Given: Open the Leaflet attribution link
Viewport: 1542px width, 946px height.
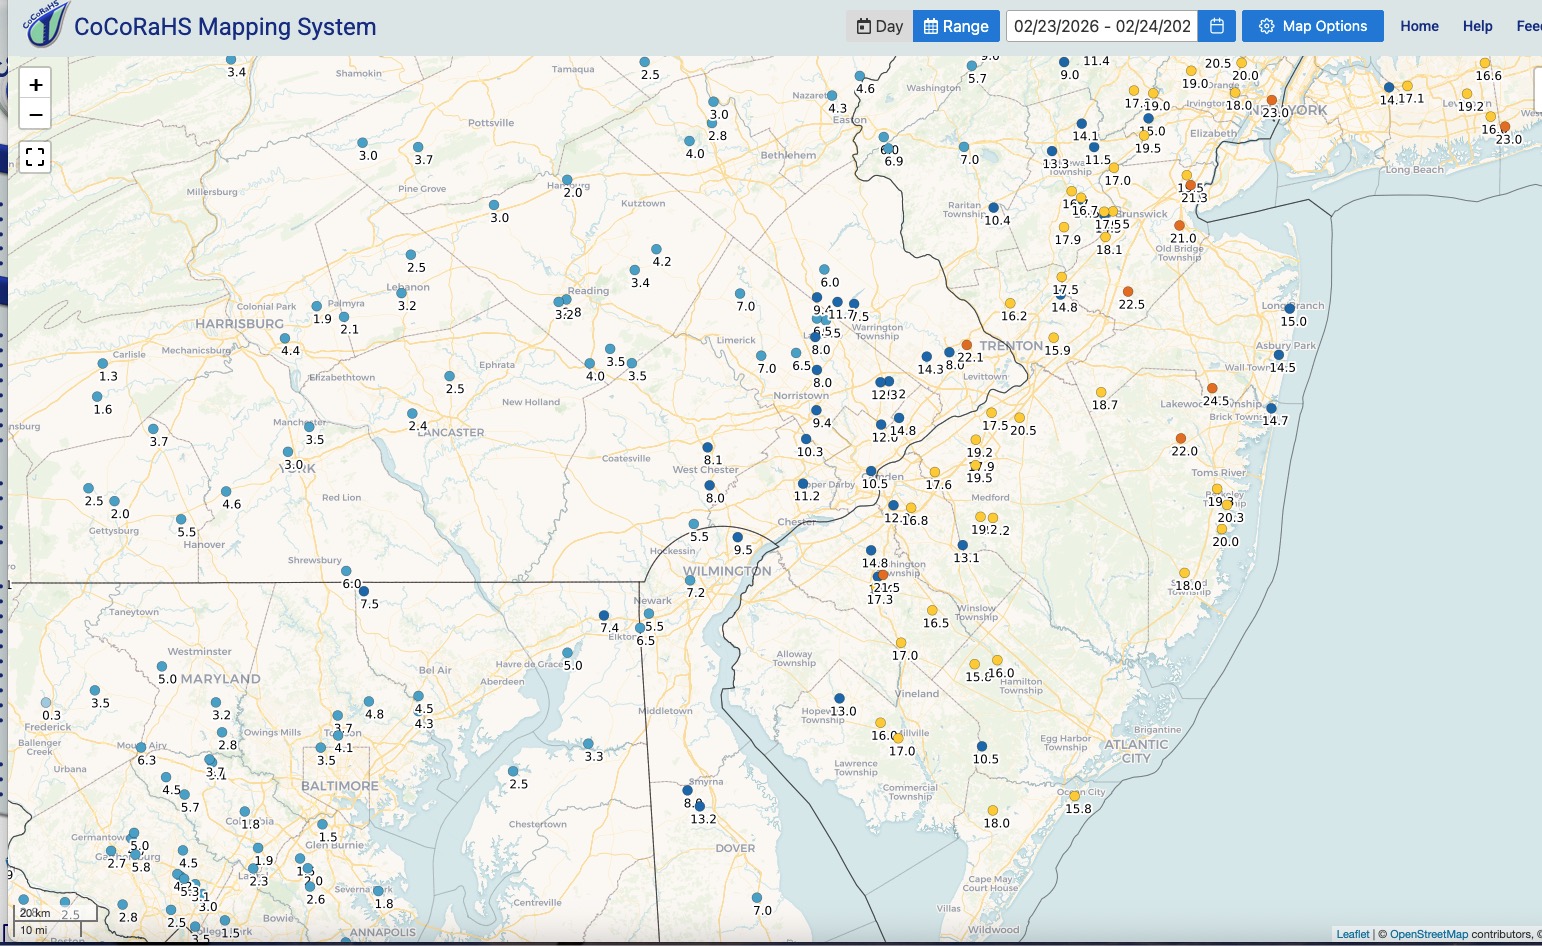Looking at the screenshot, I should click(x=1352, y=934).
